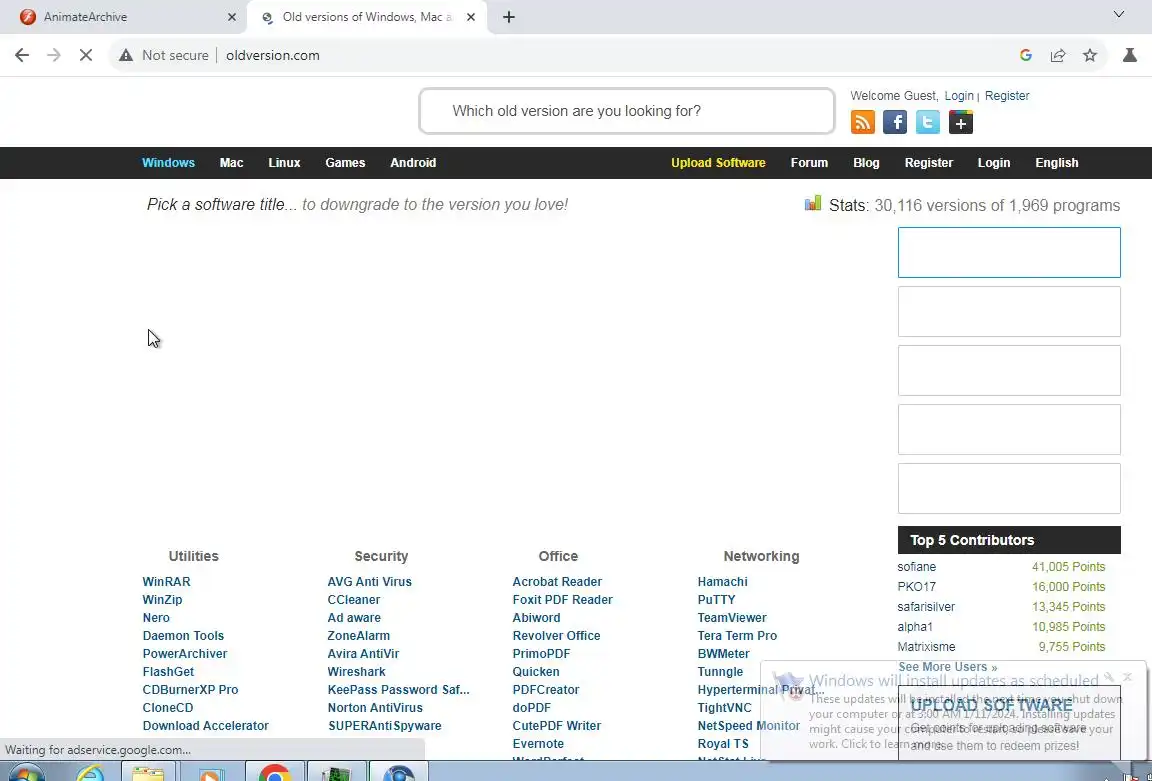Select the Windows navigation item
Screen dimensions: 1152x781
[168, 163]
